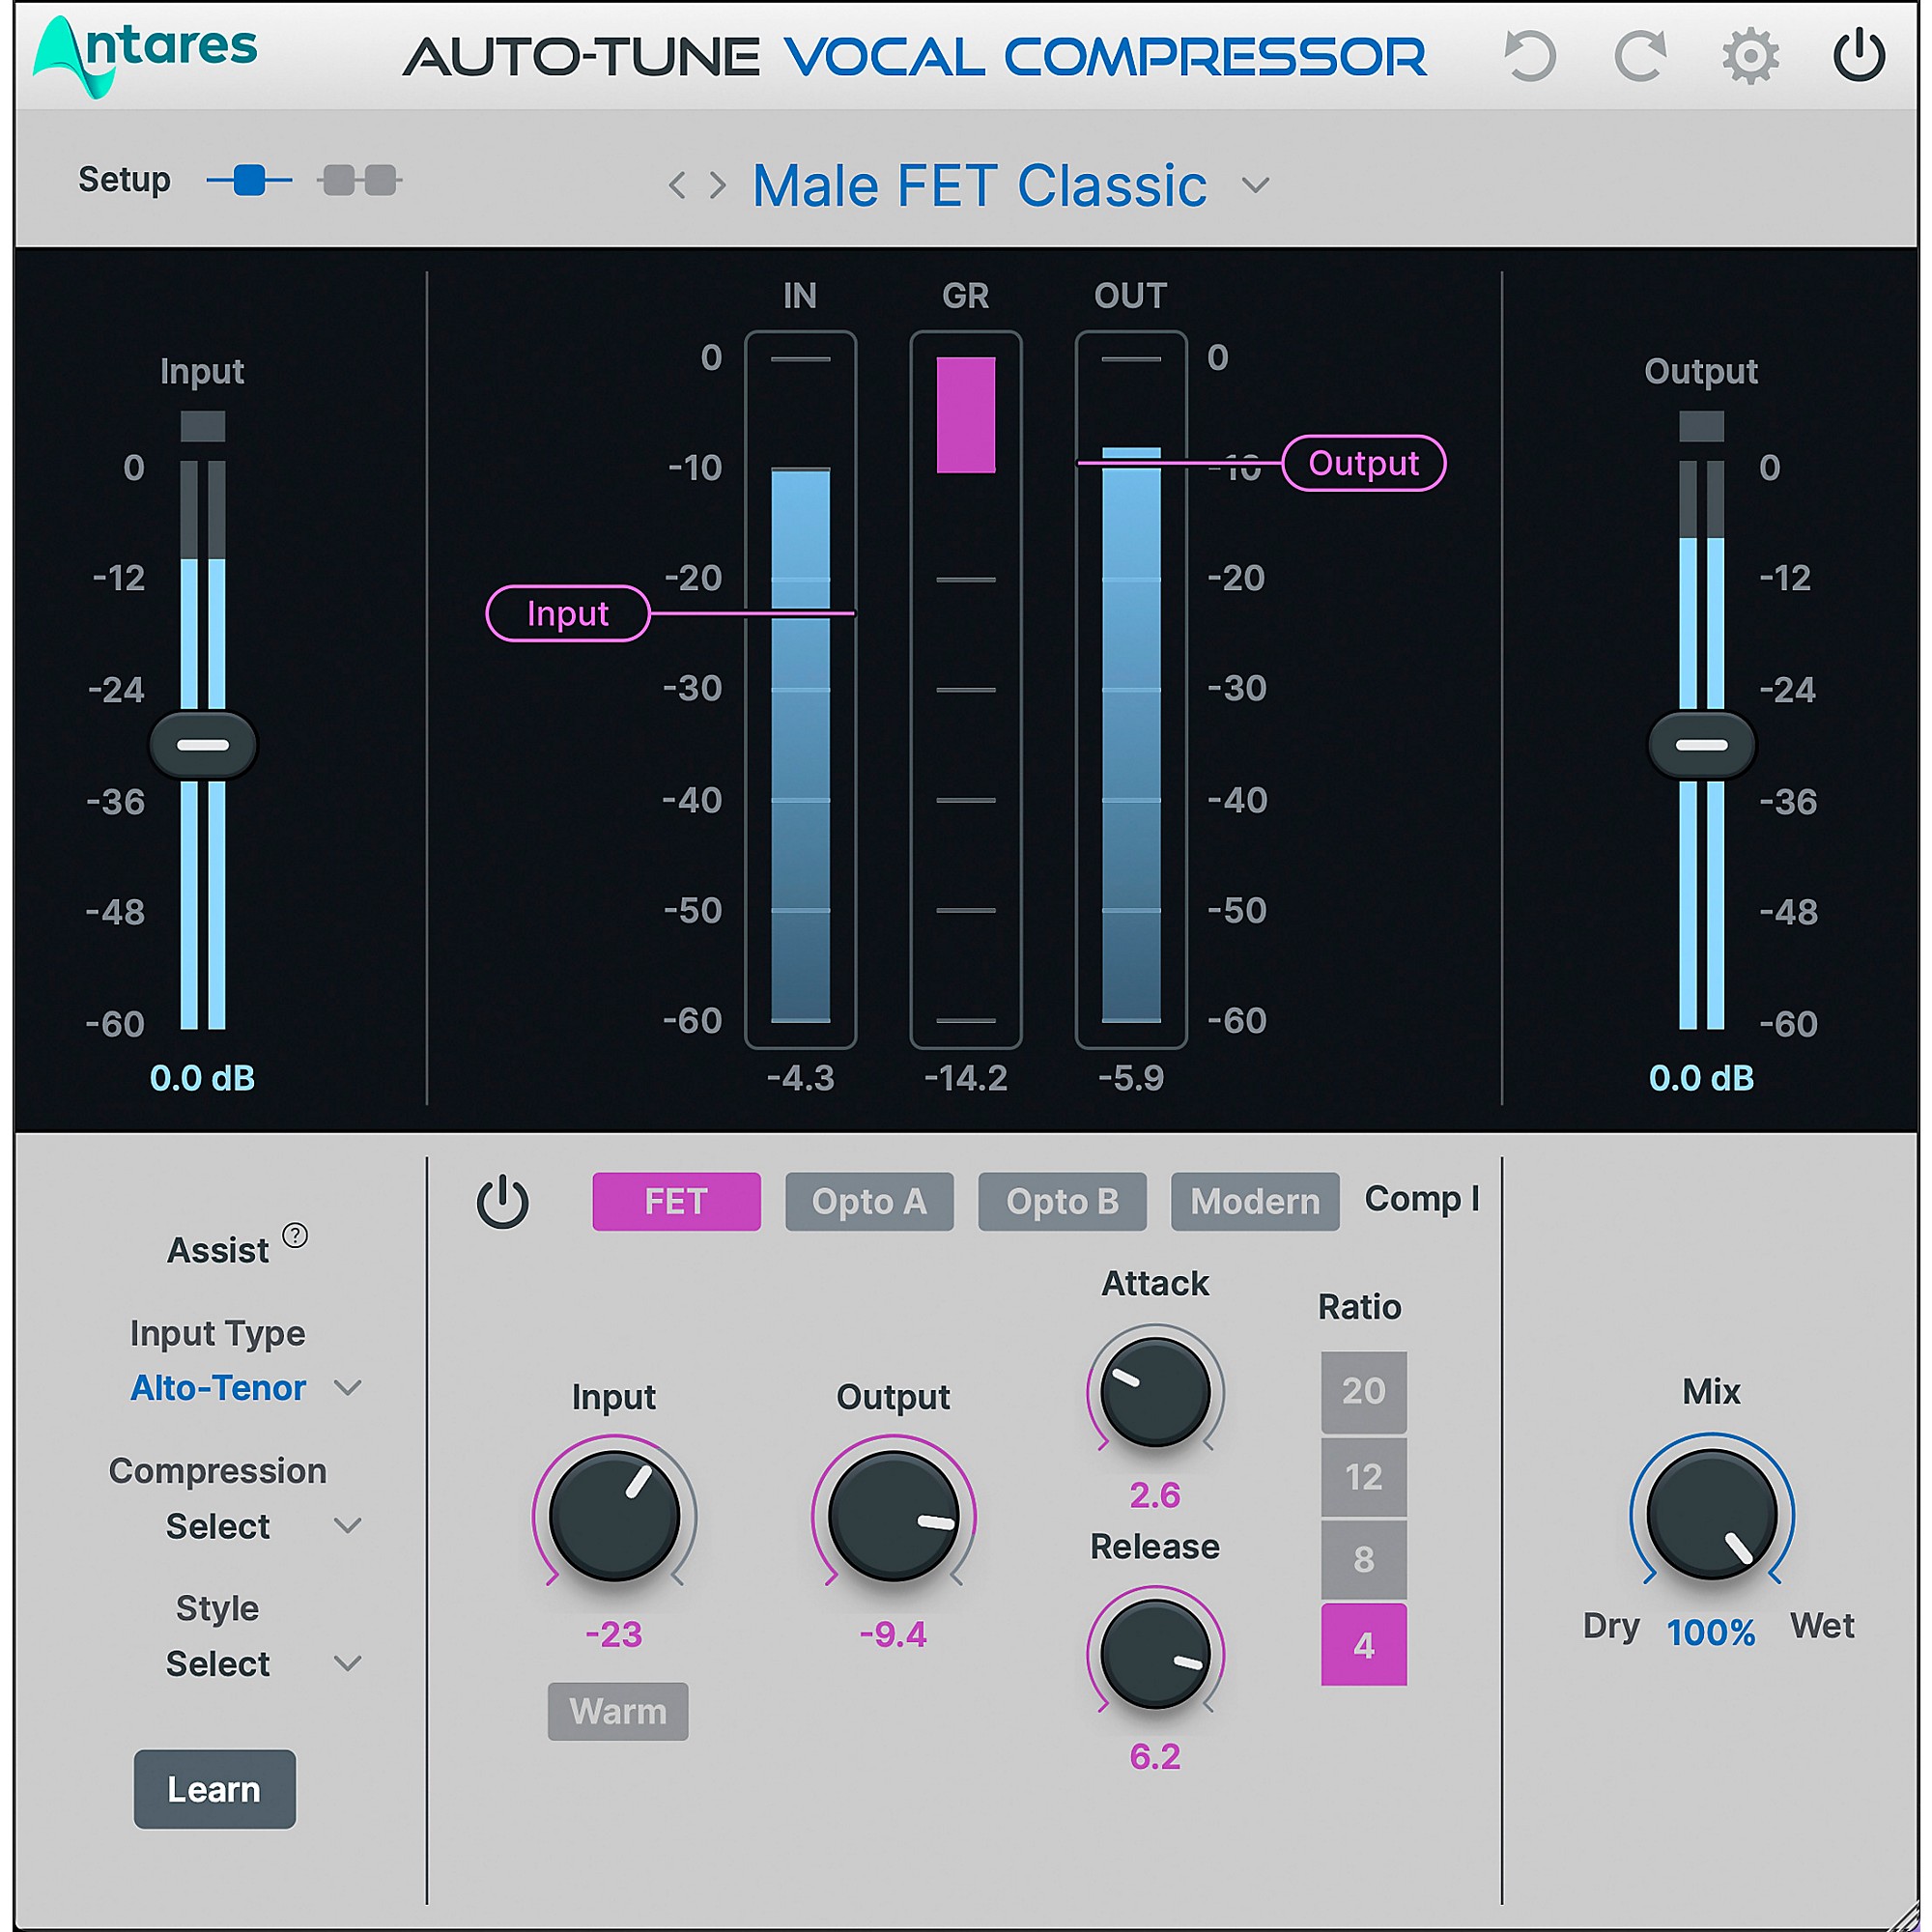Image resolution: width=1932 pixels, height=1932 pixels.
Task: Open the Input Type Alto-Tenor dropdown
Action: point(245,1388)
